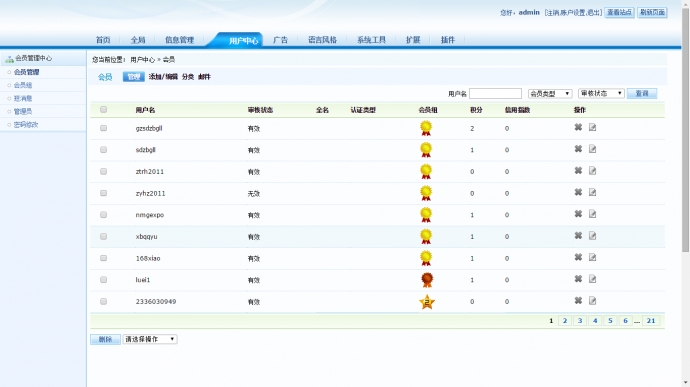Viewport: 690px width, 387px height.
Task: Open edit icon for user luei1
Action: (x=592, y=279)
